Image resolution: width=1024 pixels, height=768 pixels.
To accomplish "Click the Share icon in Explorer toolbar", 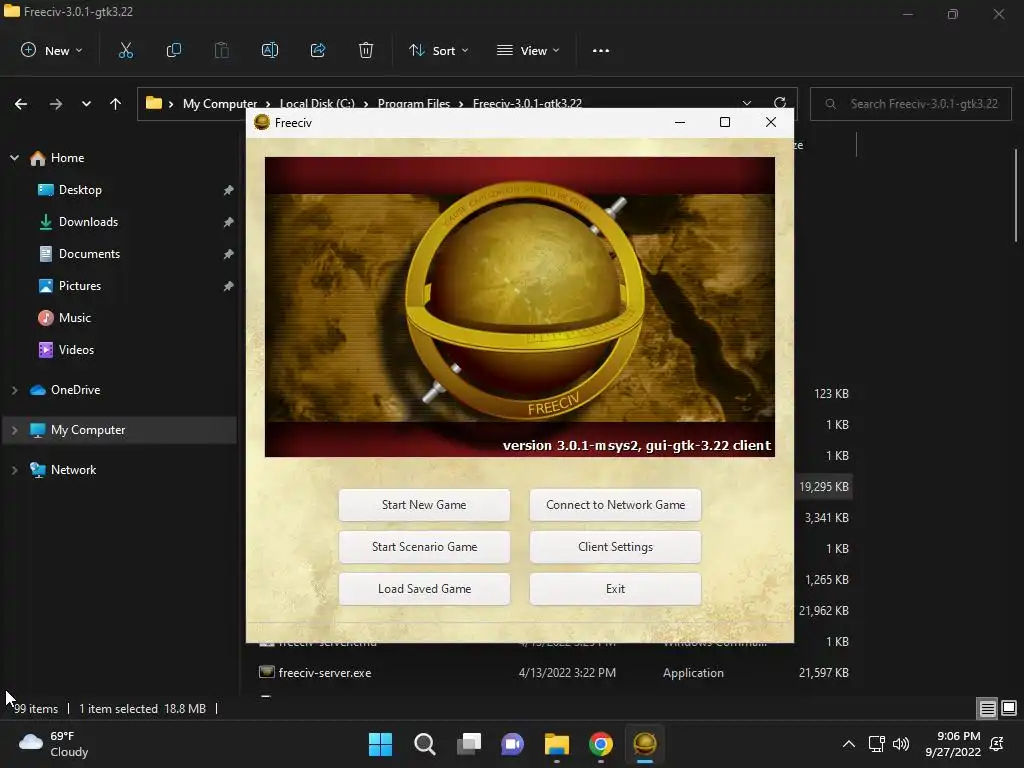I will [318, 50].
